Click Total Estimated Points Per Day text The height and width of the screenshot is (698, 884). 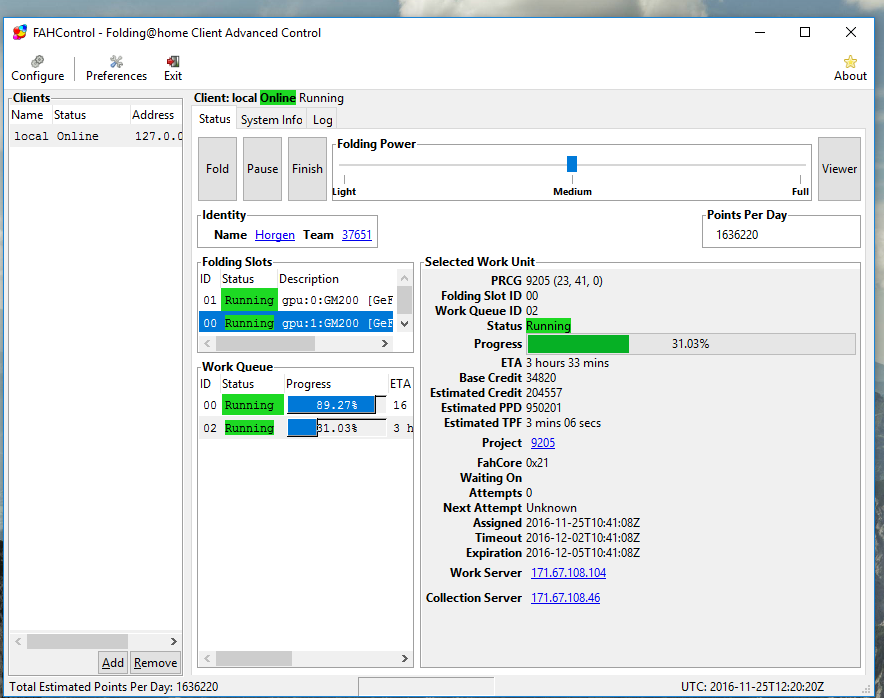click(114, 687)
